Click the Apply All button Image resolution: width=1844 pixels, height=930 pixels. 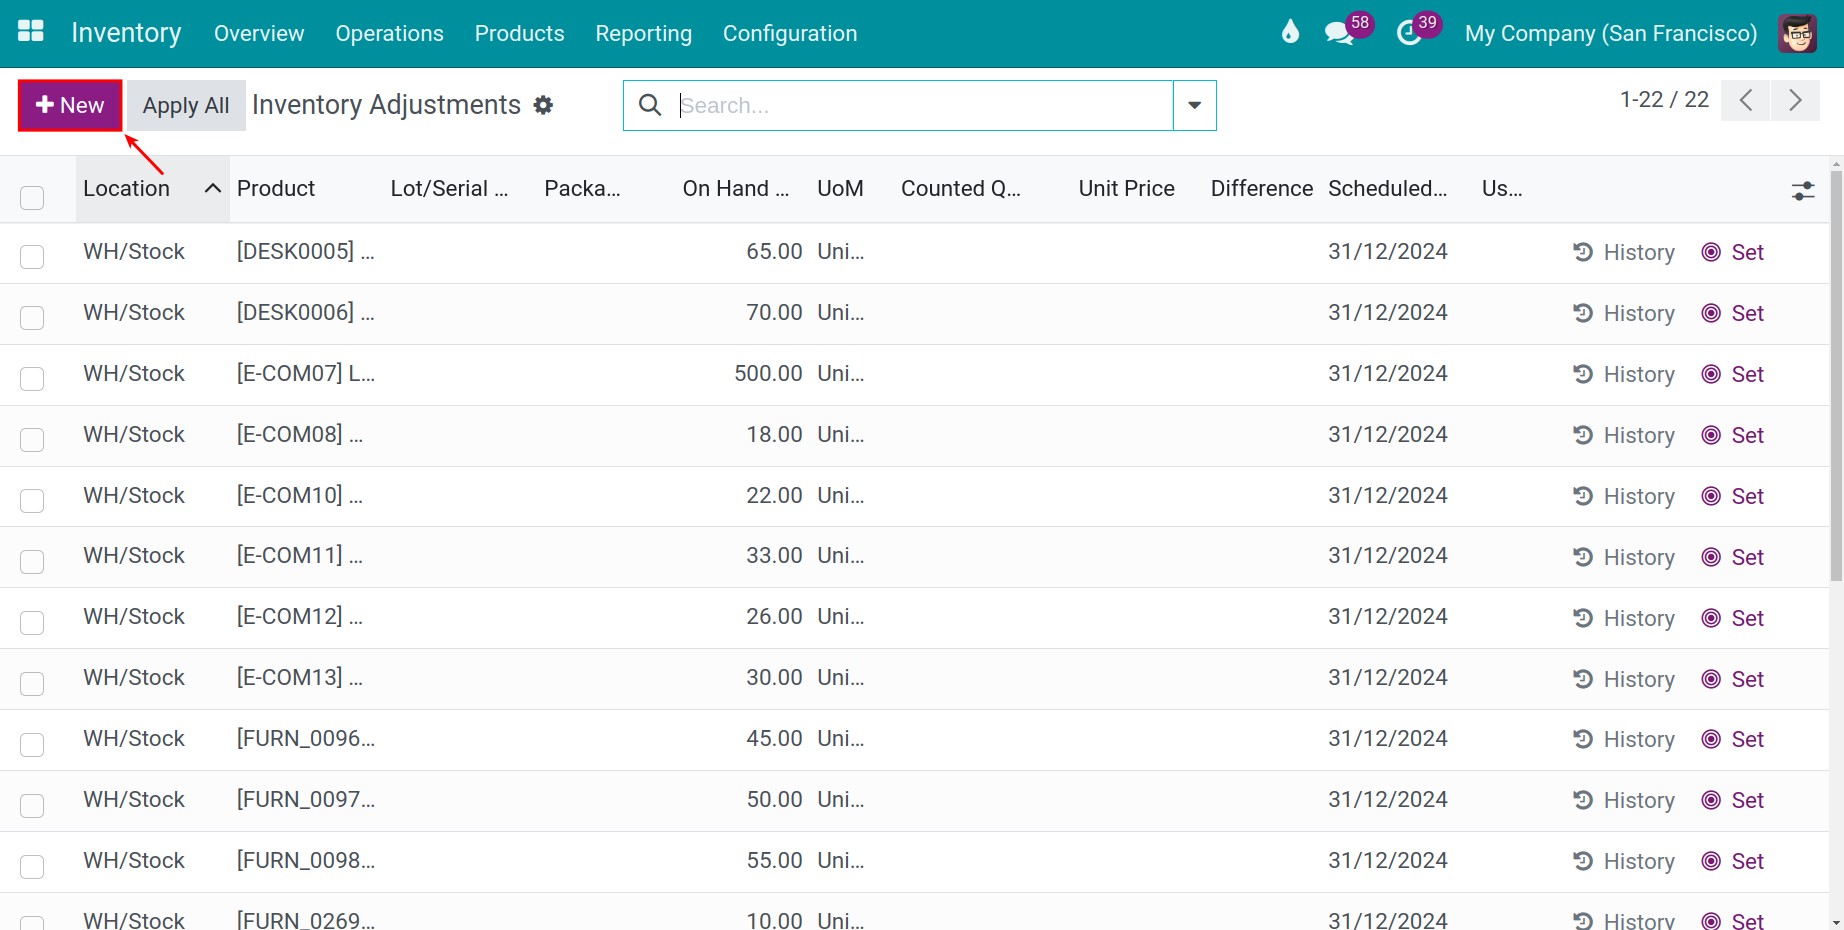(x=186, y=105)
